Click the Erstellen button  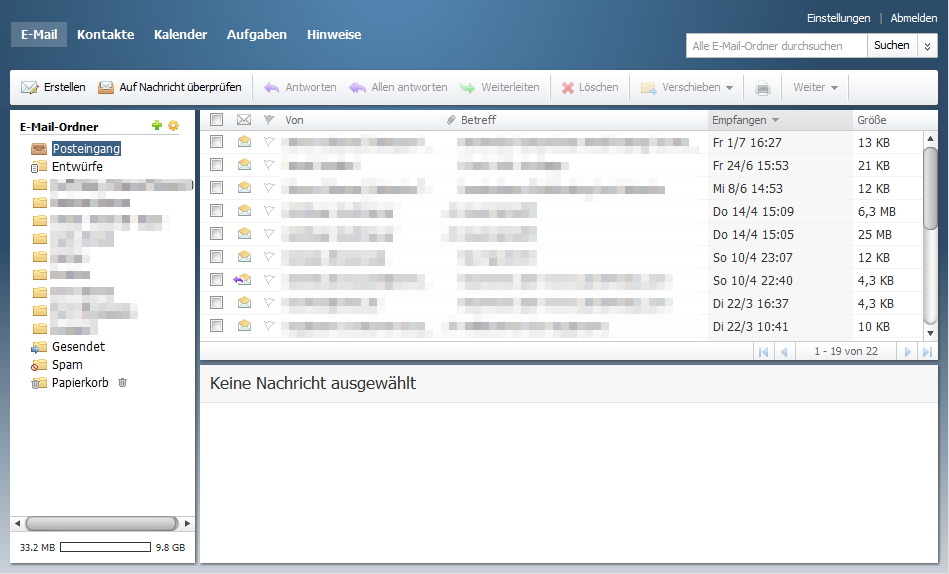pyautogui.click(x=54, y=88)
